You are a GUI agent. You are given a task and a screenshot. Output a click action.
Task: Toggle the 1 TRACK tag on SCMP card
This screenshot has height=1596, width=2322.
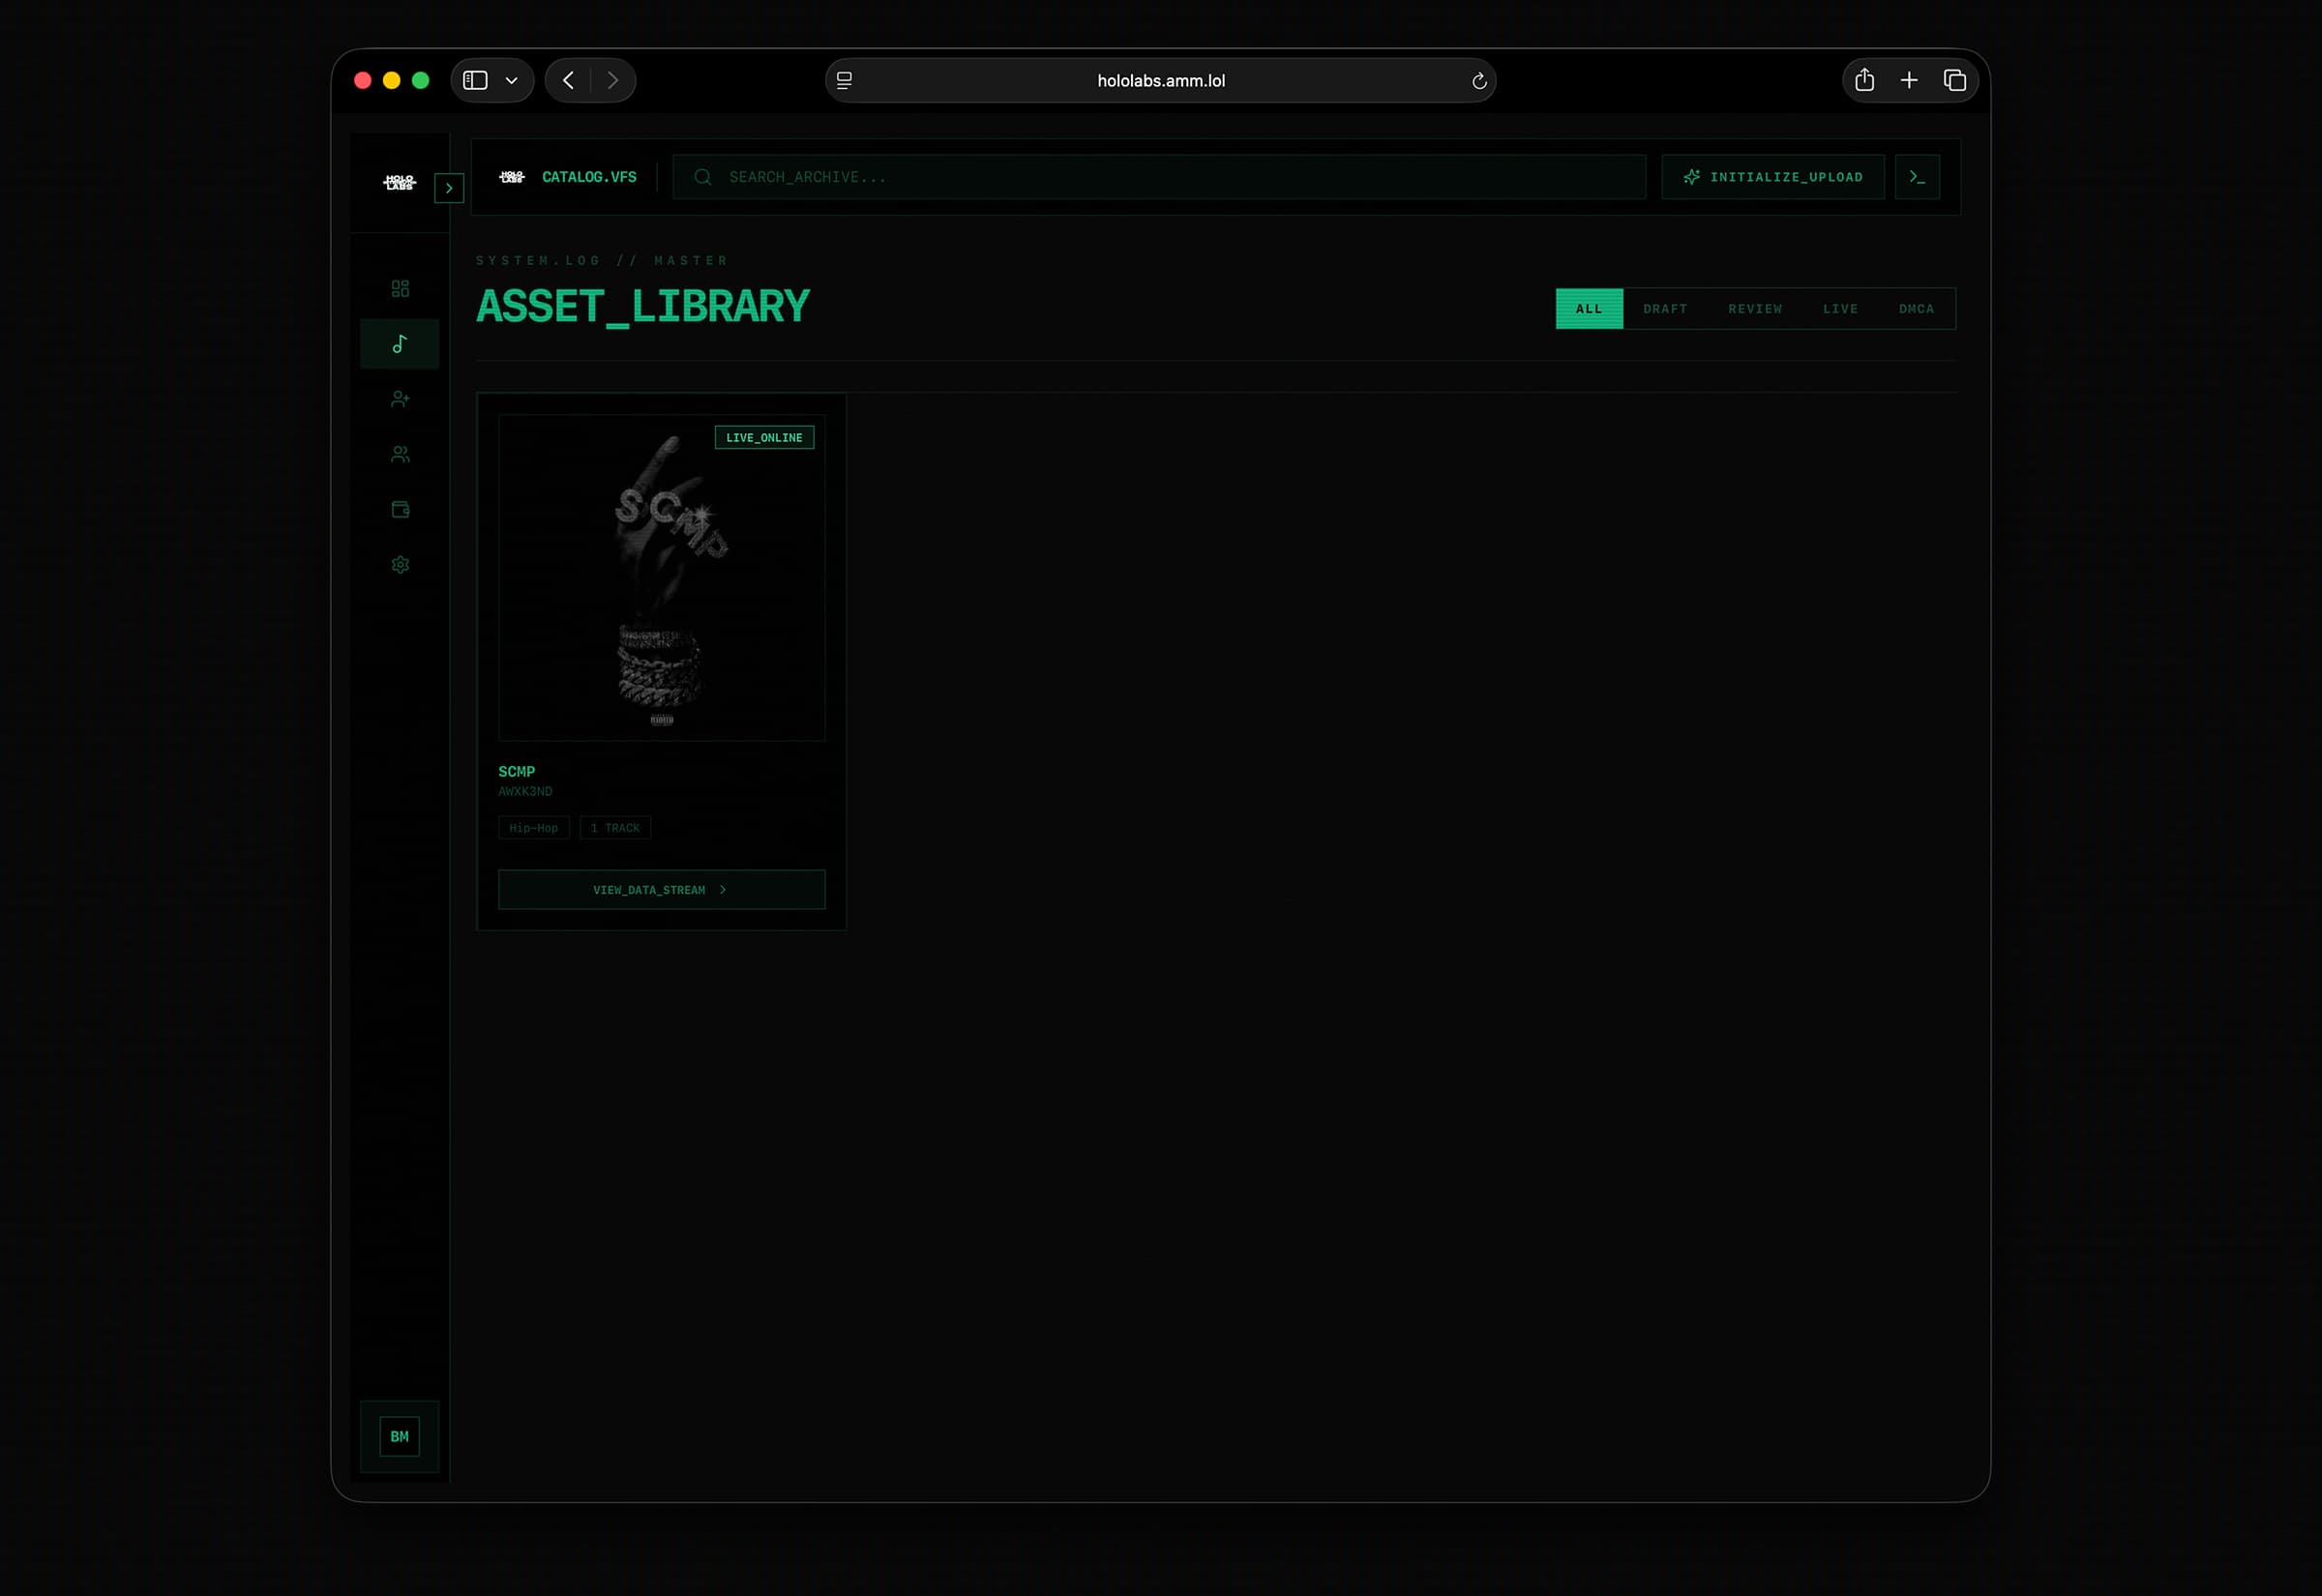pyautogui.click(x=615, y=827)
